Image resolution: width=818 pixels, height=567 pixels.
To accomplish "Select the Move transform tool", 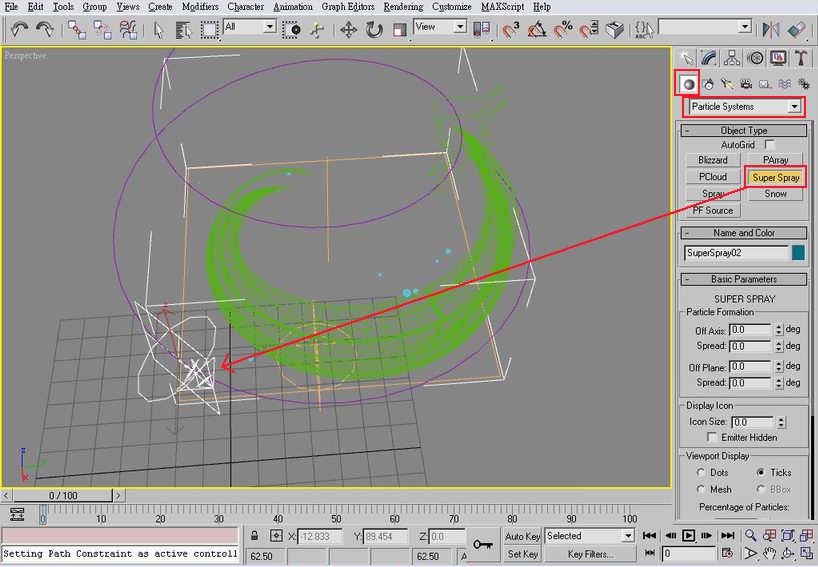I will [x=349, y=29].
